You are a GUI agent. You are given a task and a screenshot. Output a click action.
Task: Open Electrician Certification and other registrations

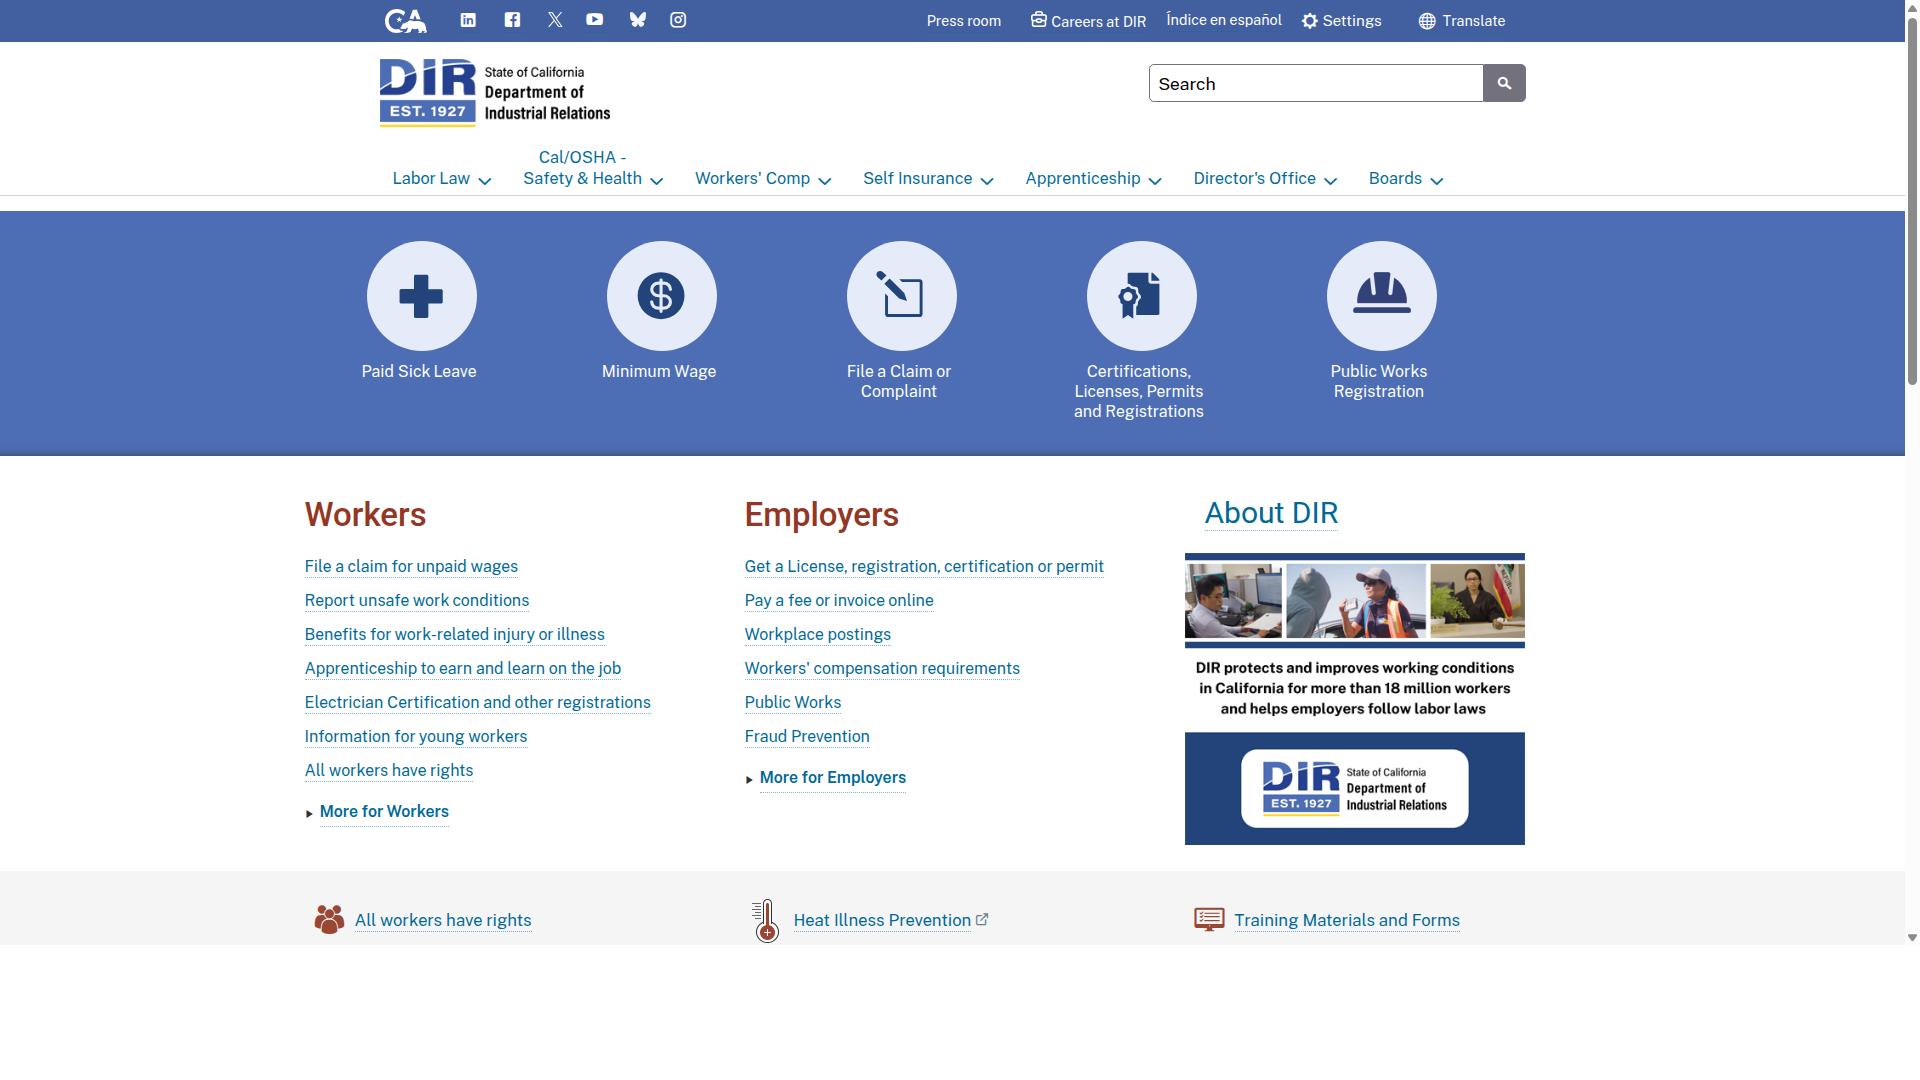[478, 702]
